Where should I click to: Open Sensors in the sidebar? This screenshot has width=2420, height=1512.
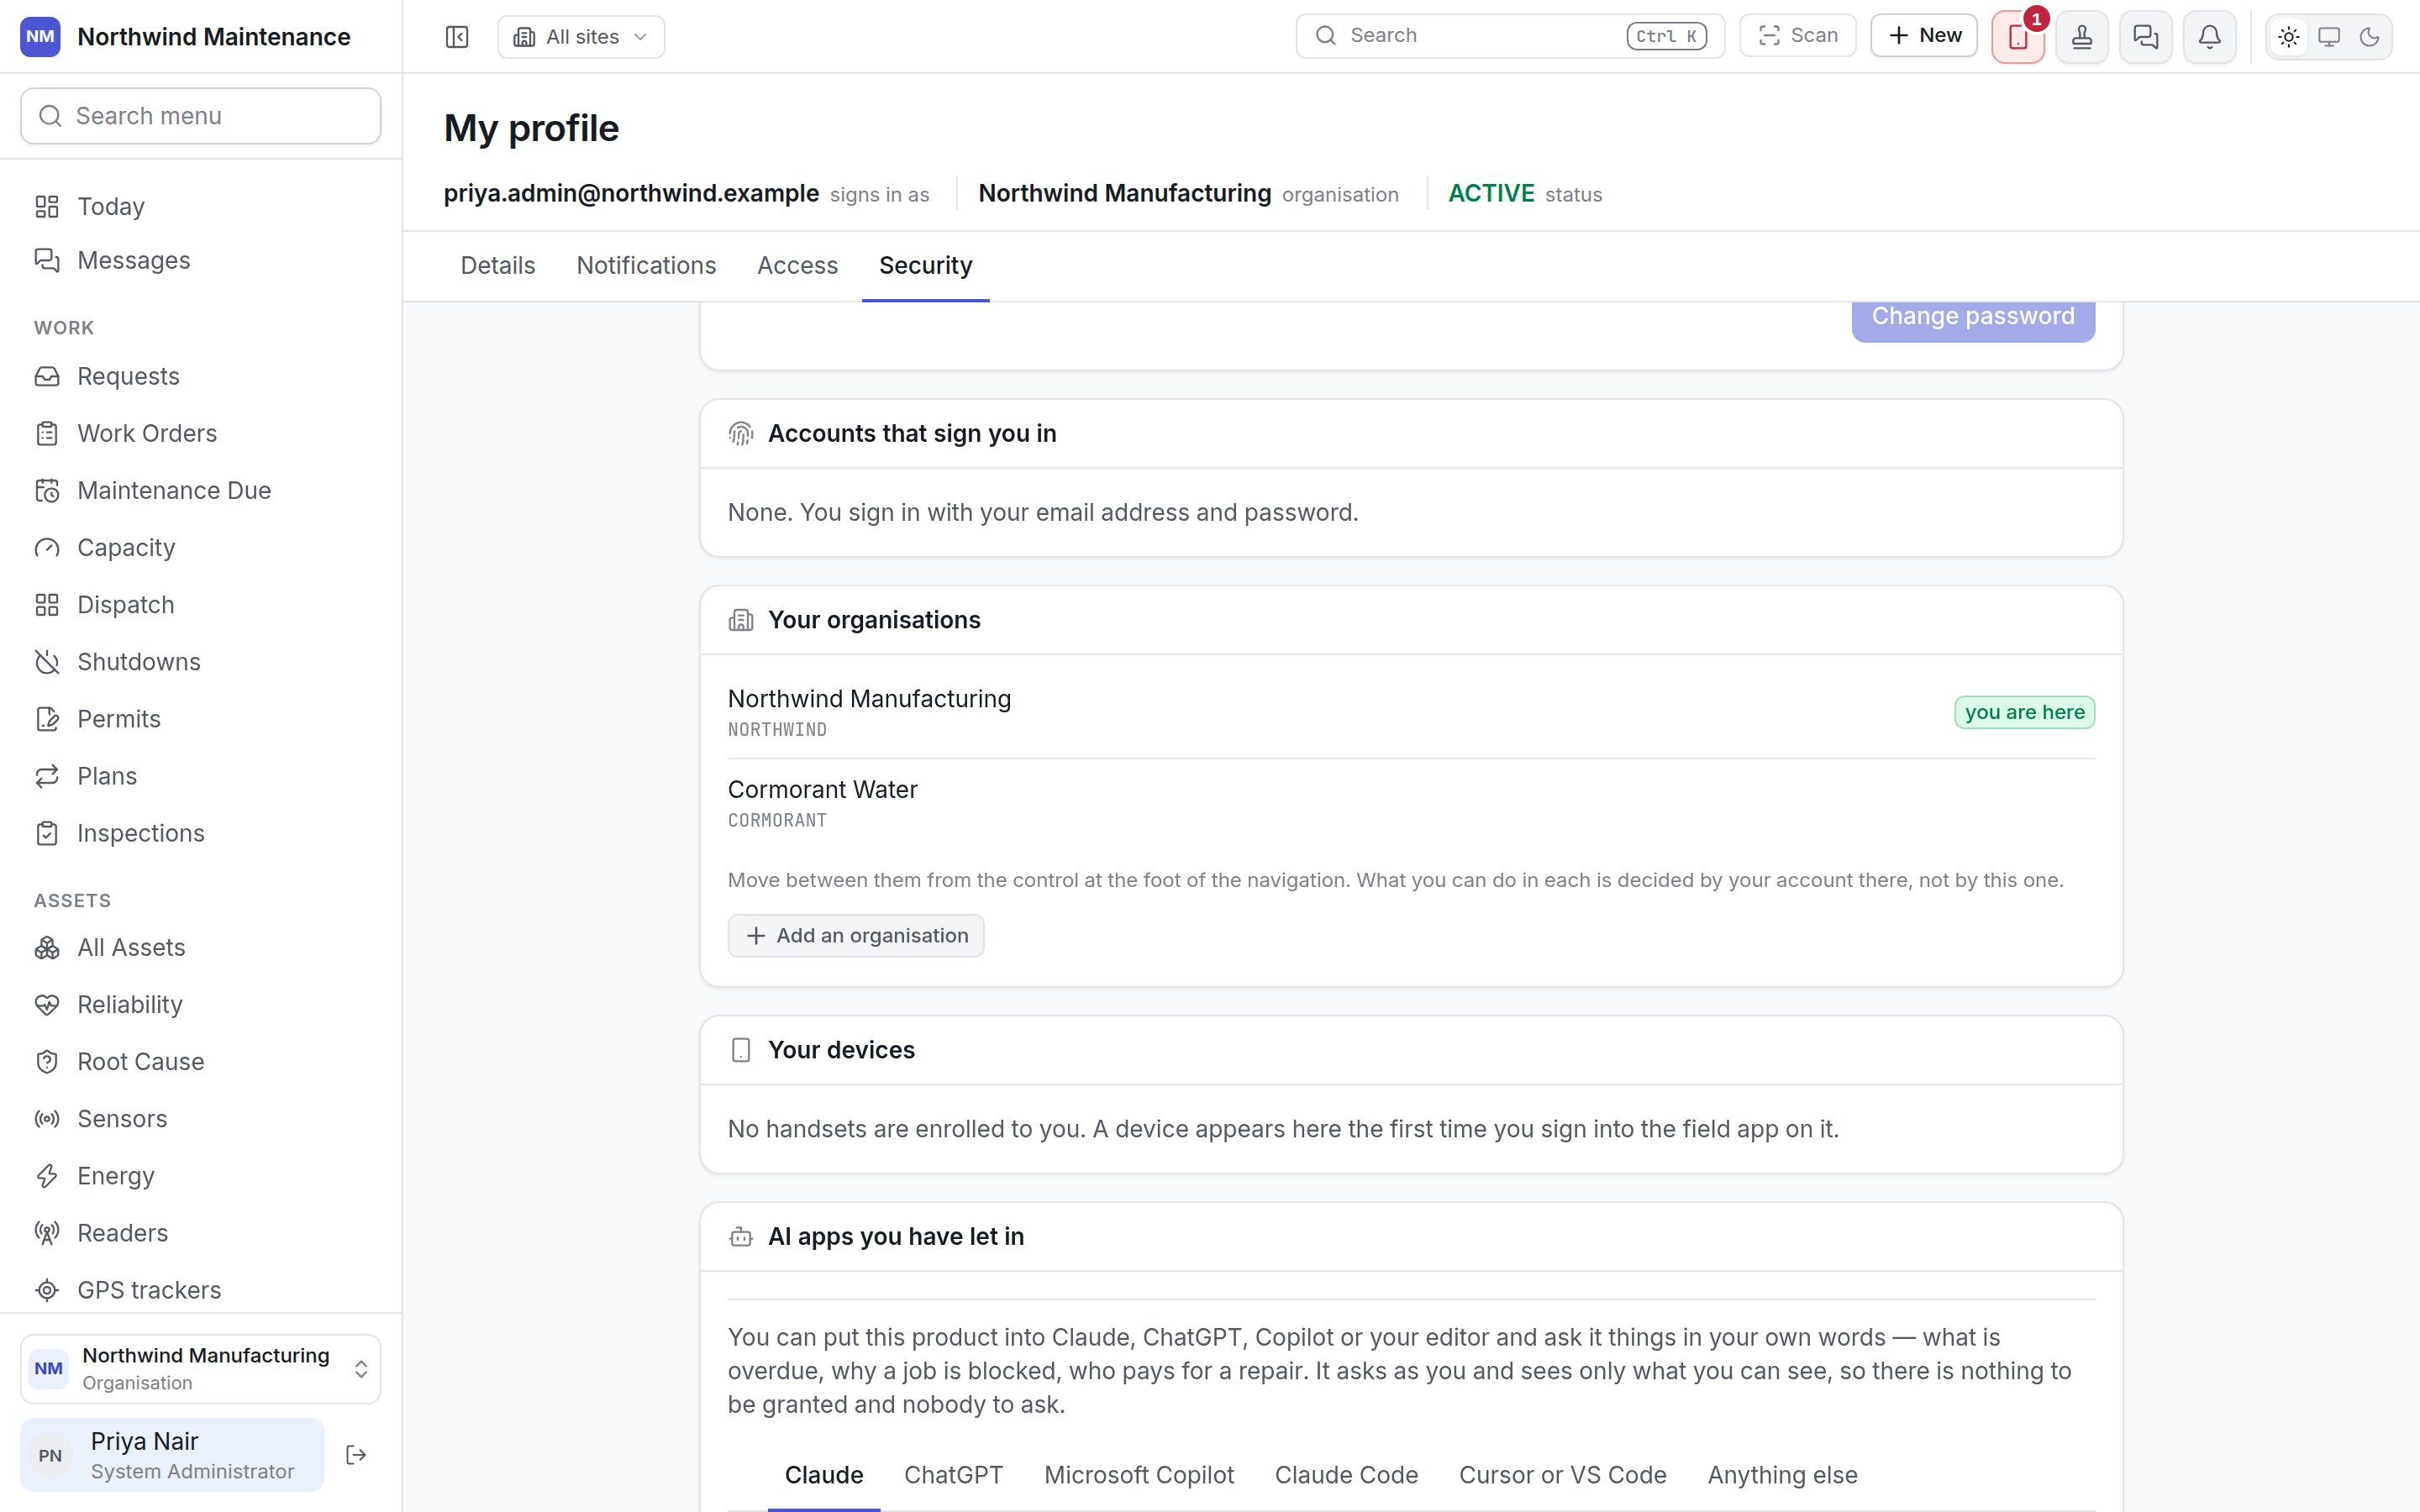point(201,1118)
